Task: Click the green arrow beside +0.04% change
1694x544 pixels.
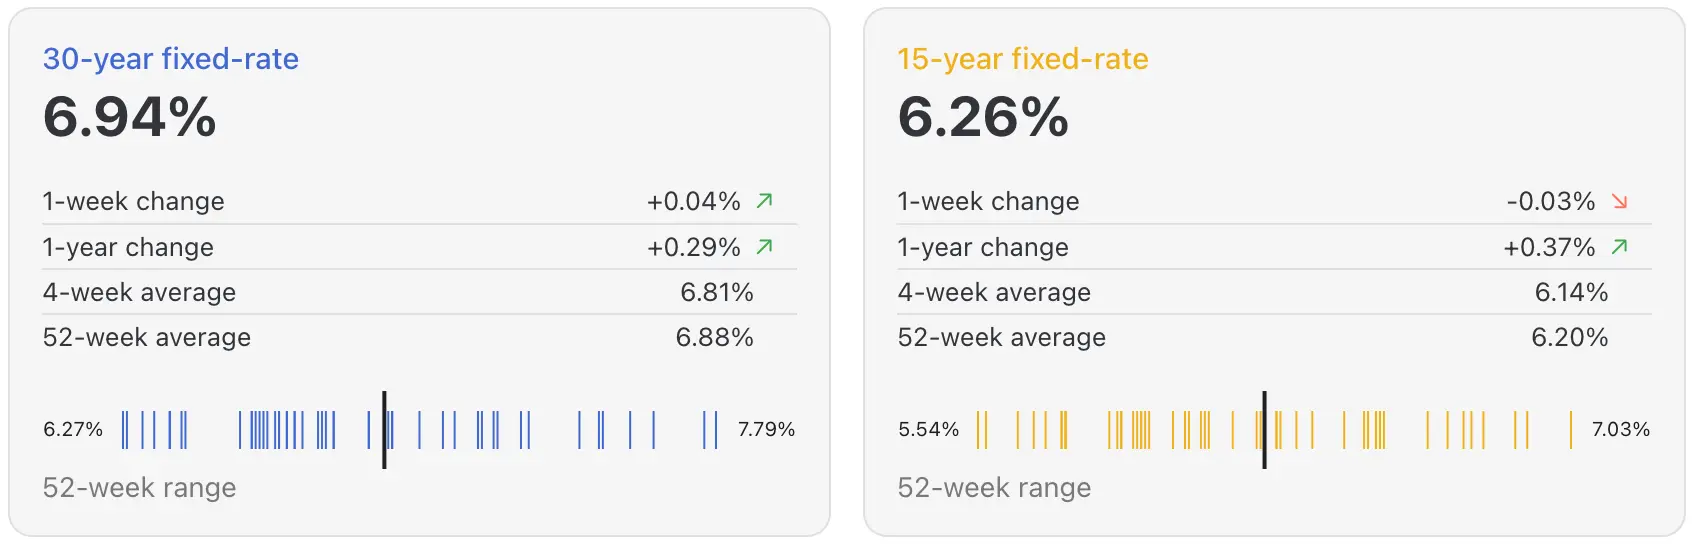Action: pyautogui.click(x=765, y=201)
